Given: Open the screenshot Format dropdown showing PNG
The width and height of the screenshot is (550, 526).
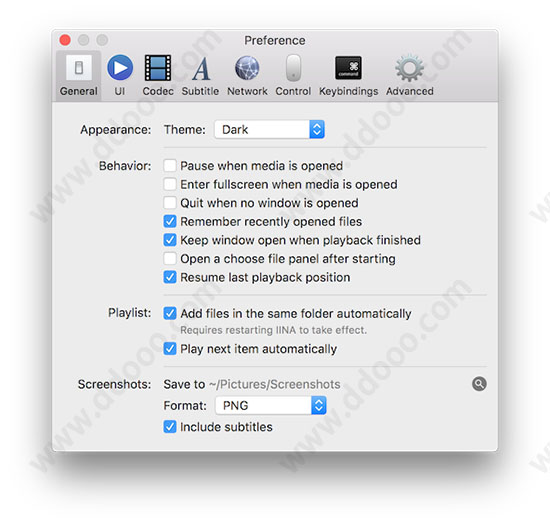Looking at the screenshot, I should 271,405.
